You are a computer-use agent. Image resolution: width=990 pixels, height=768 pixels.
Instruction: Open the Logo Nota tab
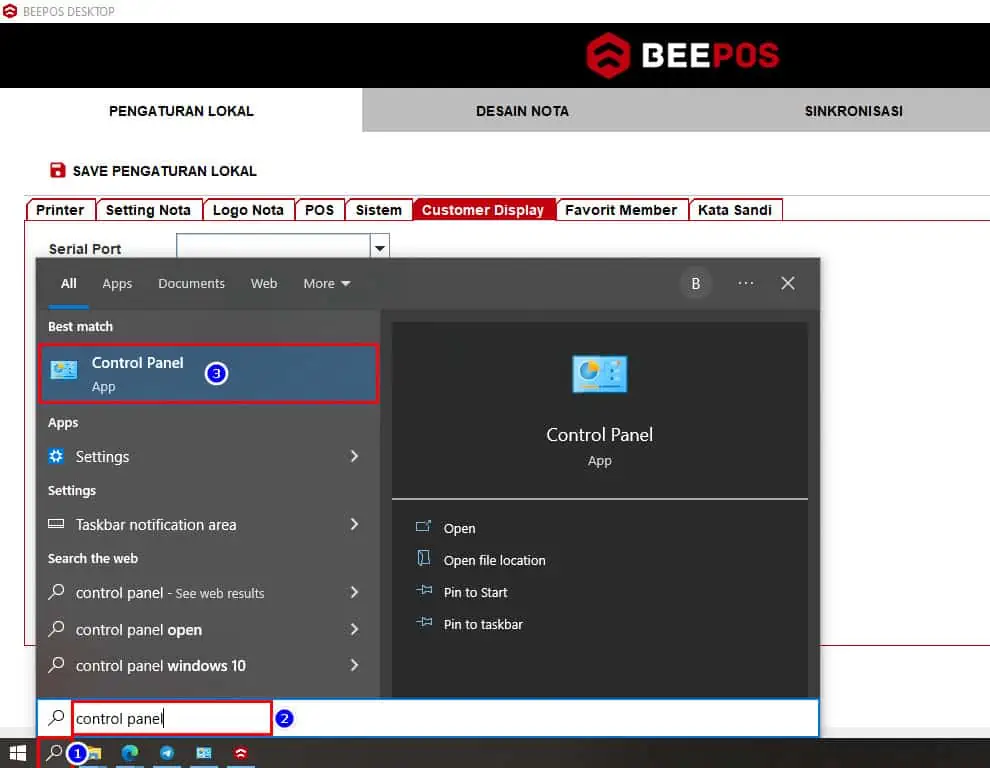click(x=248, y=210)
